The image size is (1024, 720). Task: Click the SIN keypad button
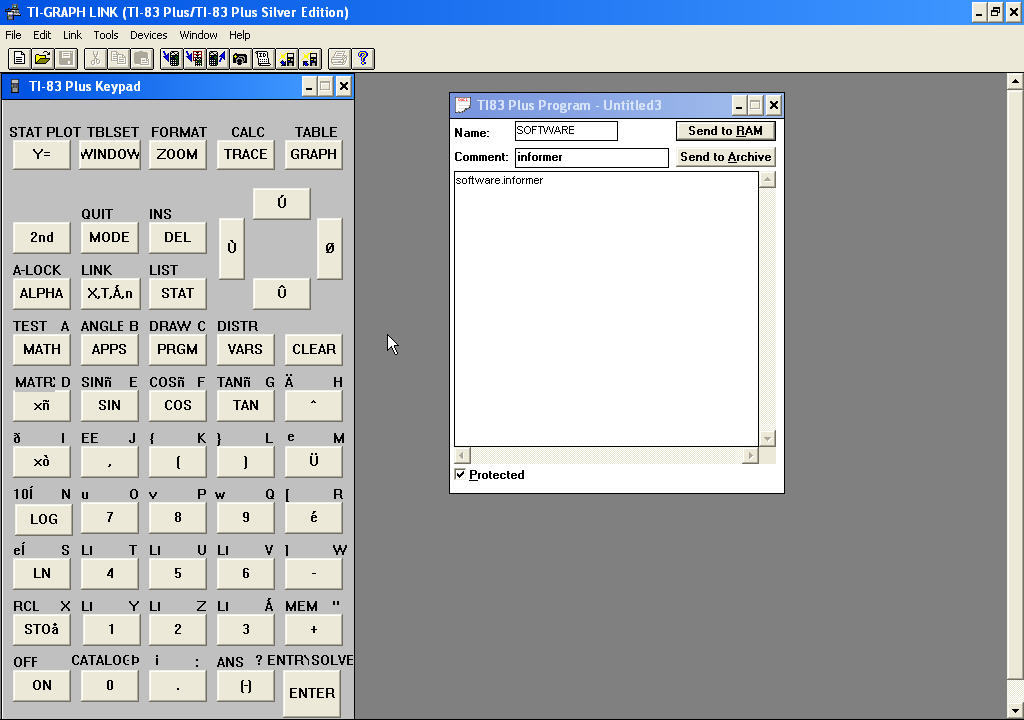pyautogui.click(x=109, y=406)
